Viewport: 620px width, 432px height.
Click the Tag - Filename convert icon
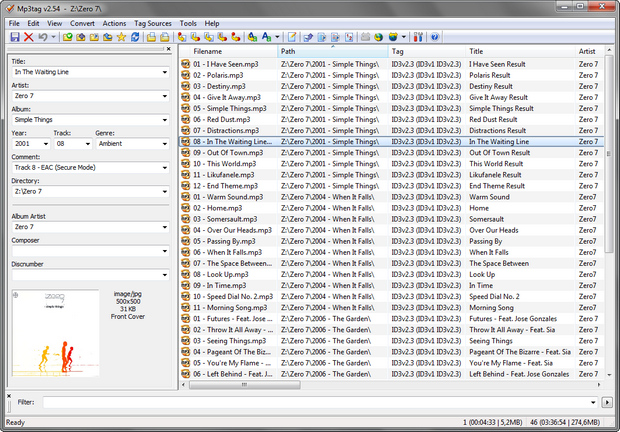click(182, 37)
